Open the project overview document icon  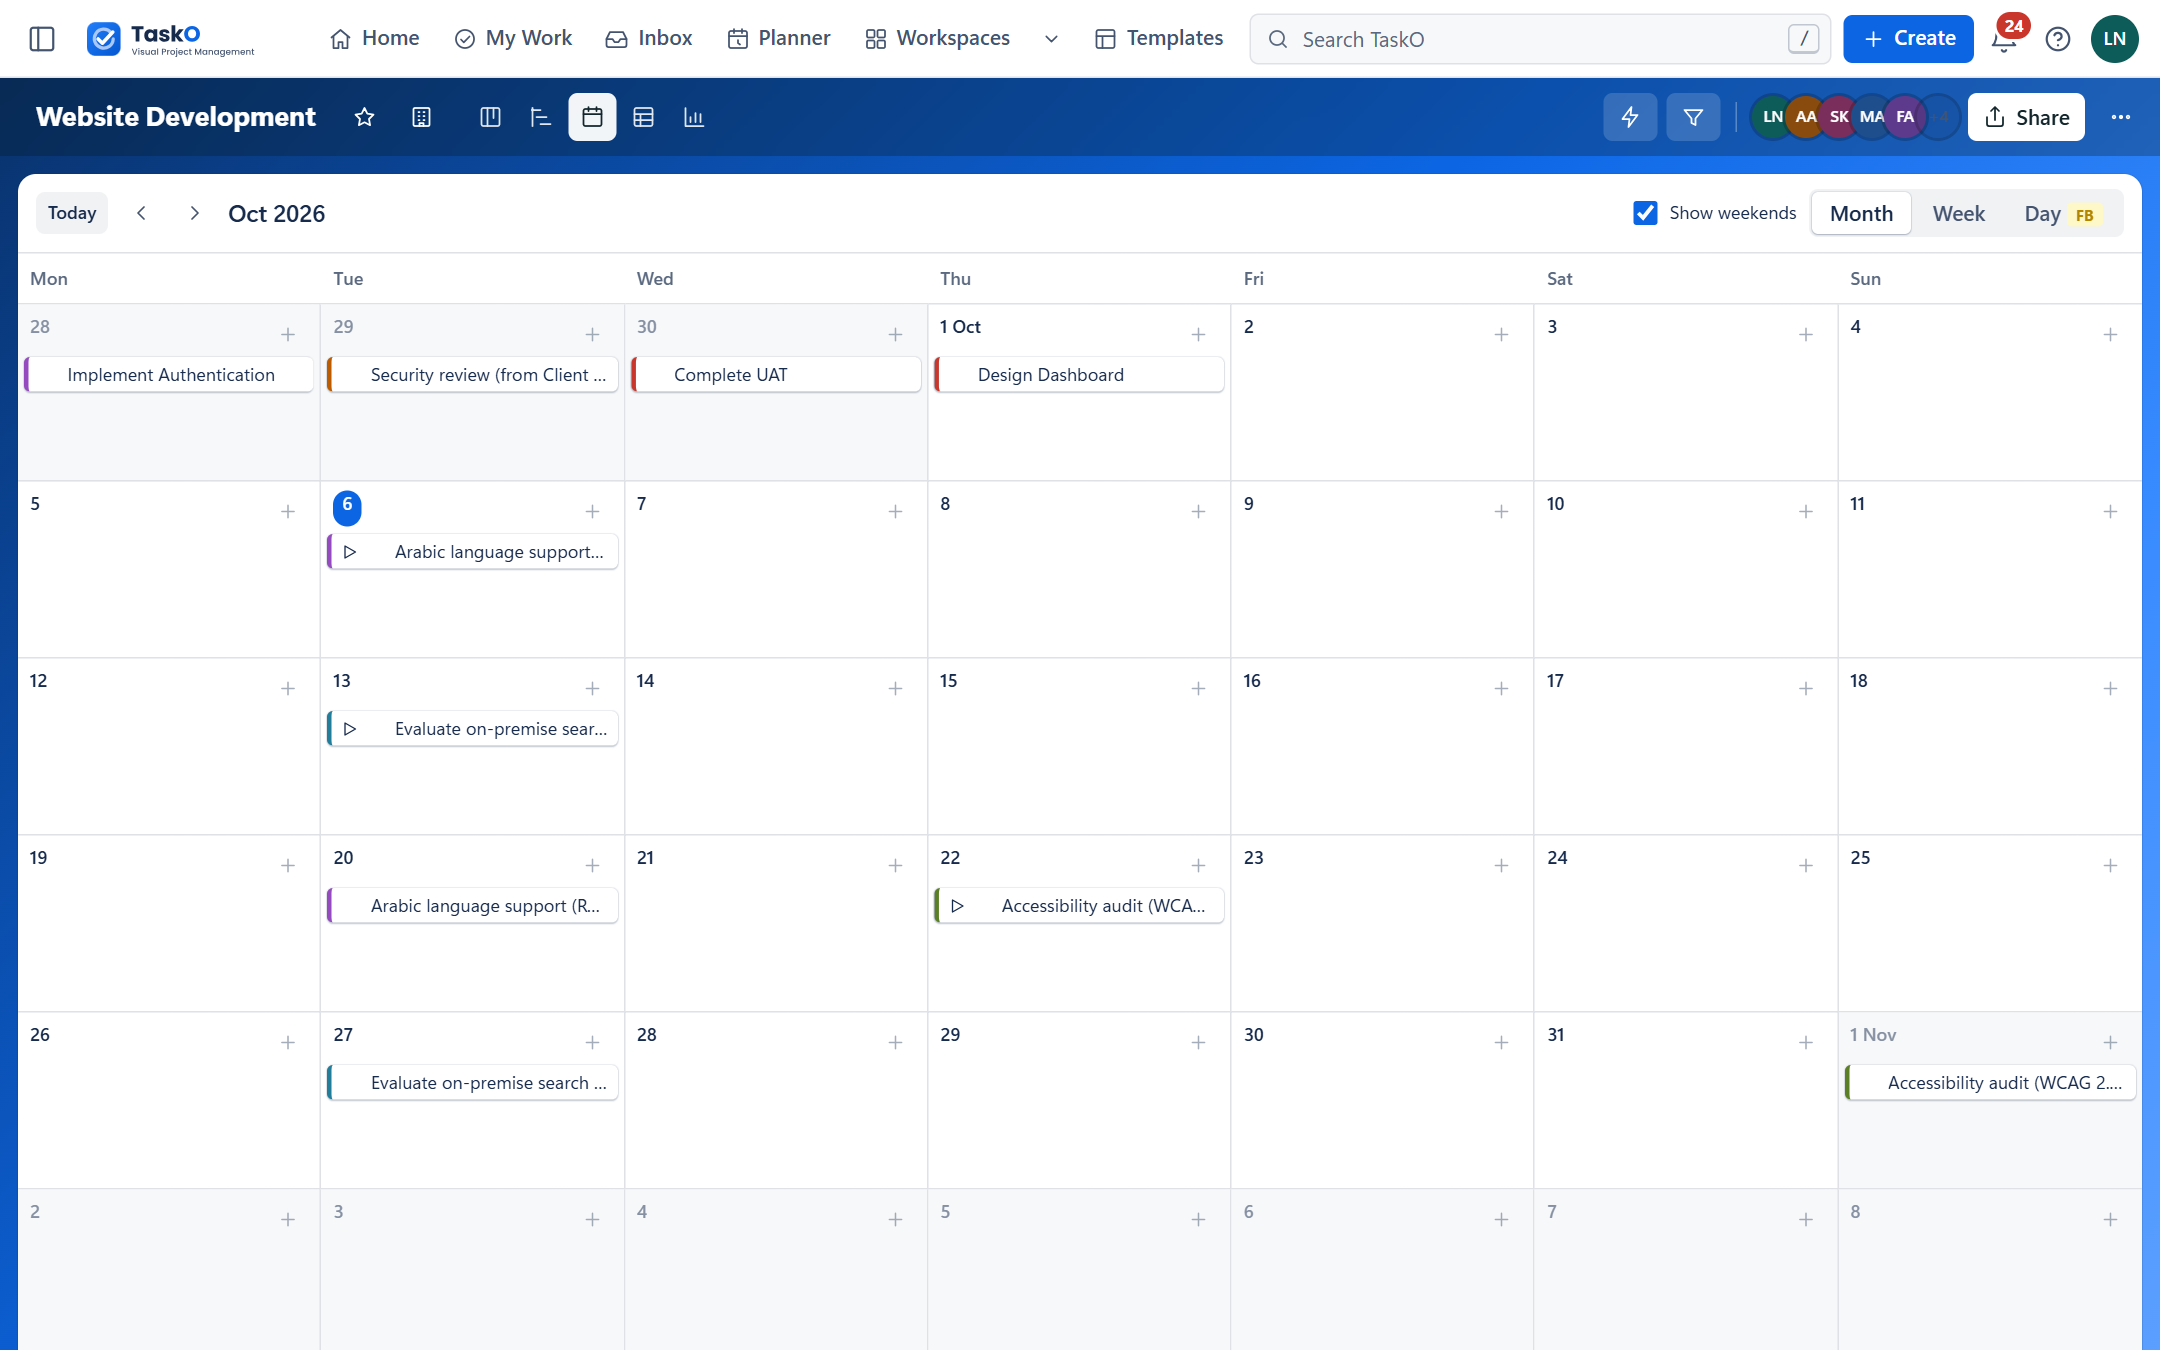(422, 117)
